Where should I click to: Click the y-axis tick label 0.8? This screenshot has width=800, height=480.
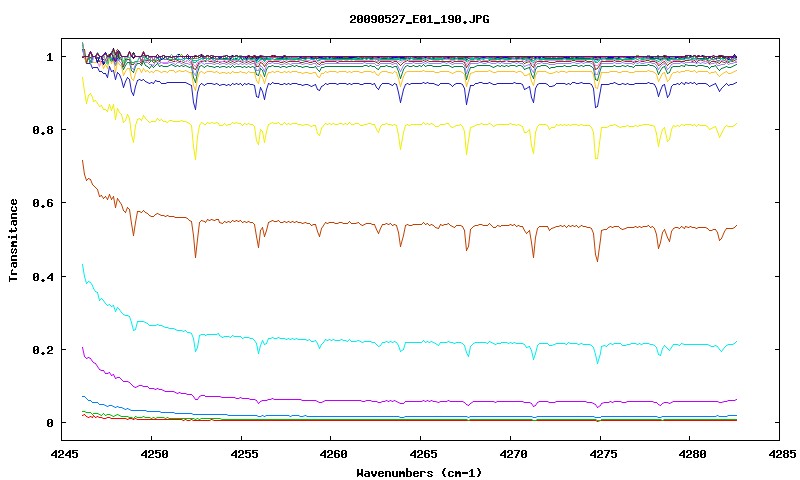point(43,130)
